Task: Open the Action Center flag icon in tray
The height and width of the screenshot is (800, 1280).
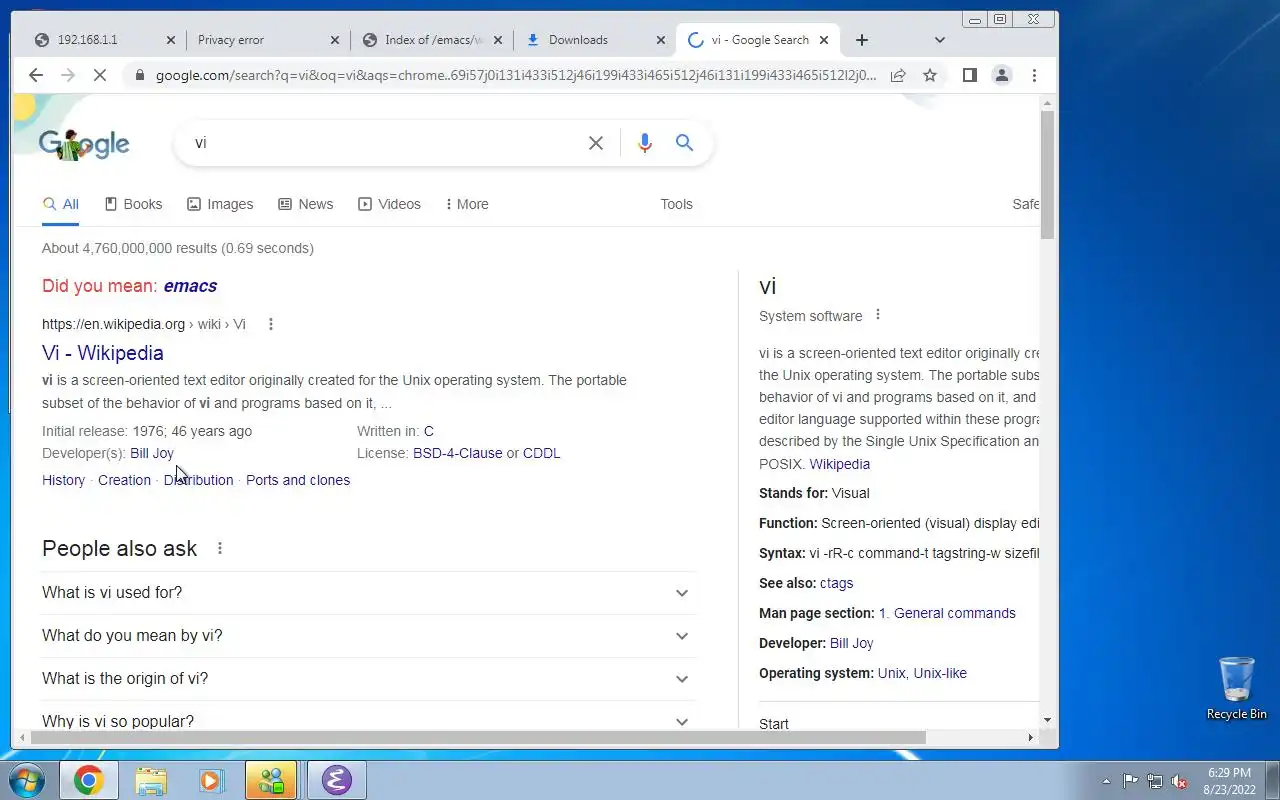Action: tap(1131, 781)
